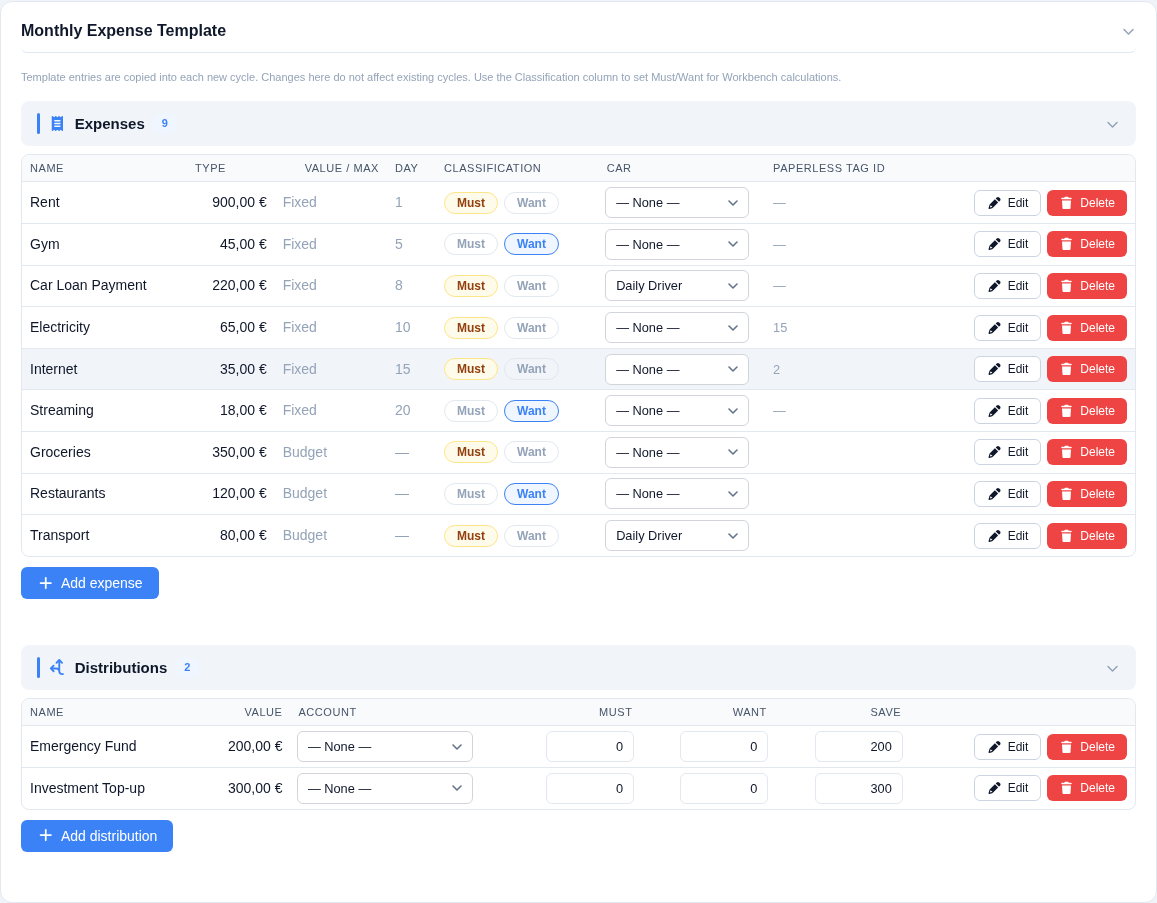Click trash icon in Groceries row
Screen dimensions: 1157x903
[1066, 452]
